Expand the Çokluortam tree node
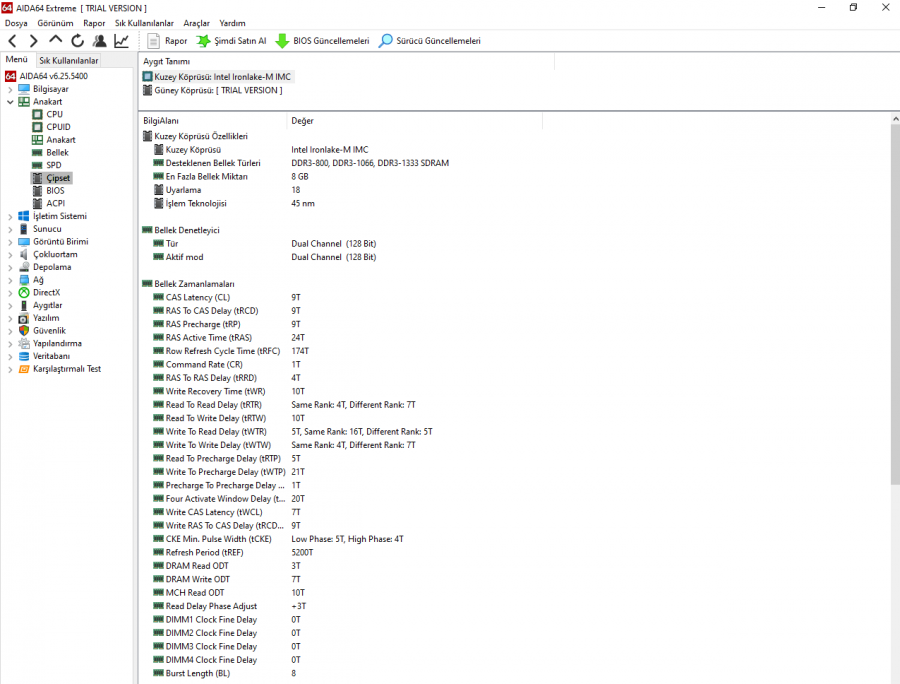 [10, 254]
